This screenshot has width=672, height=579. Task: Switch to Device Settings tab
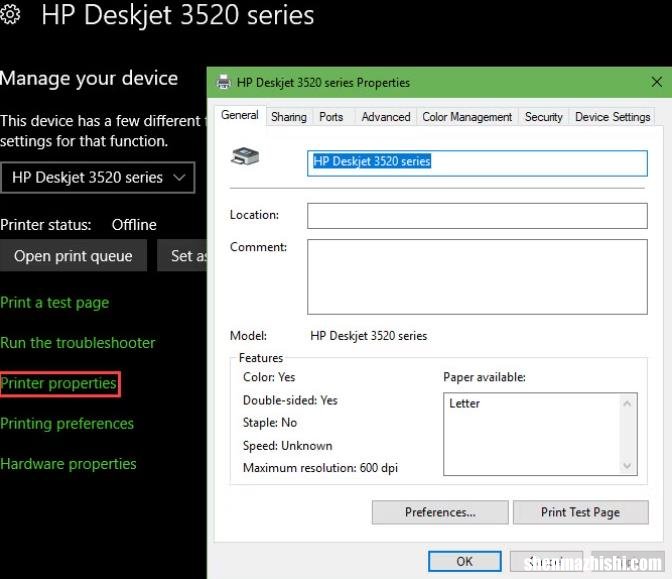pos(612,117)
